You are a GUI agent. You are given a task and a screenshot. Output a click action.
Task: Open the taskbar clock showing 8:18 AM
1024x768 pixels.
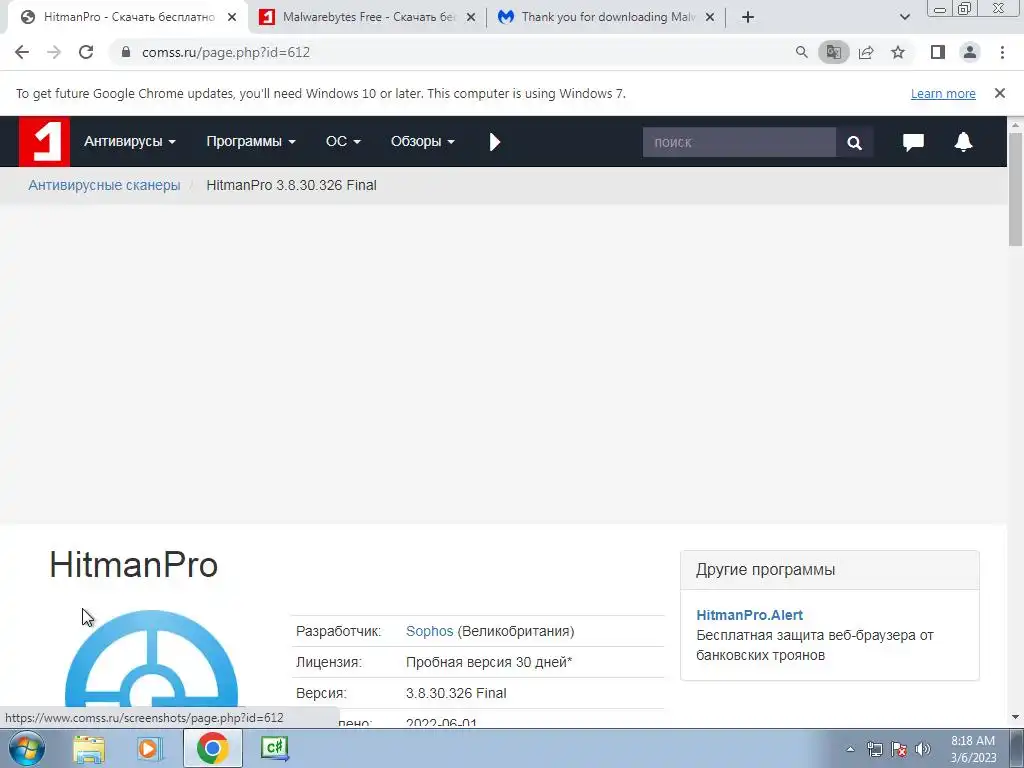973,749
